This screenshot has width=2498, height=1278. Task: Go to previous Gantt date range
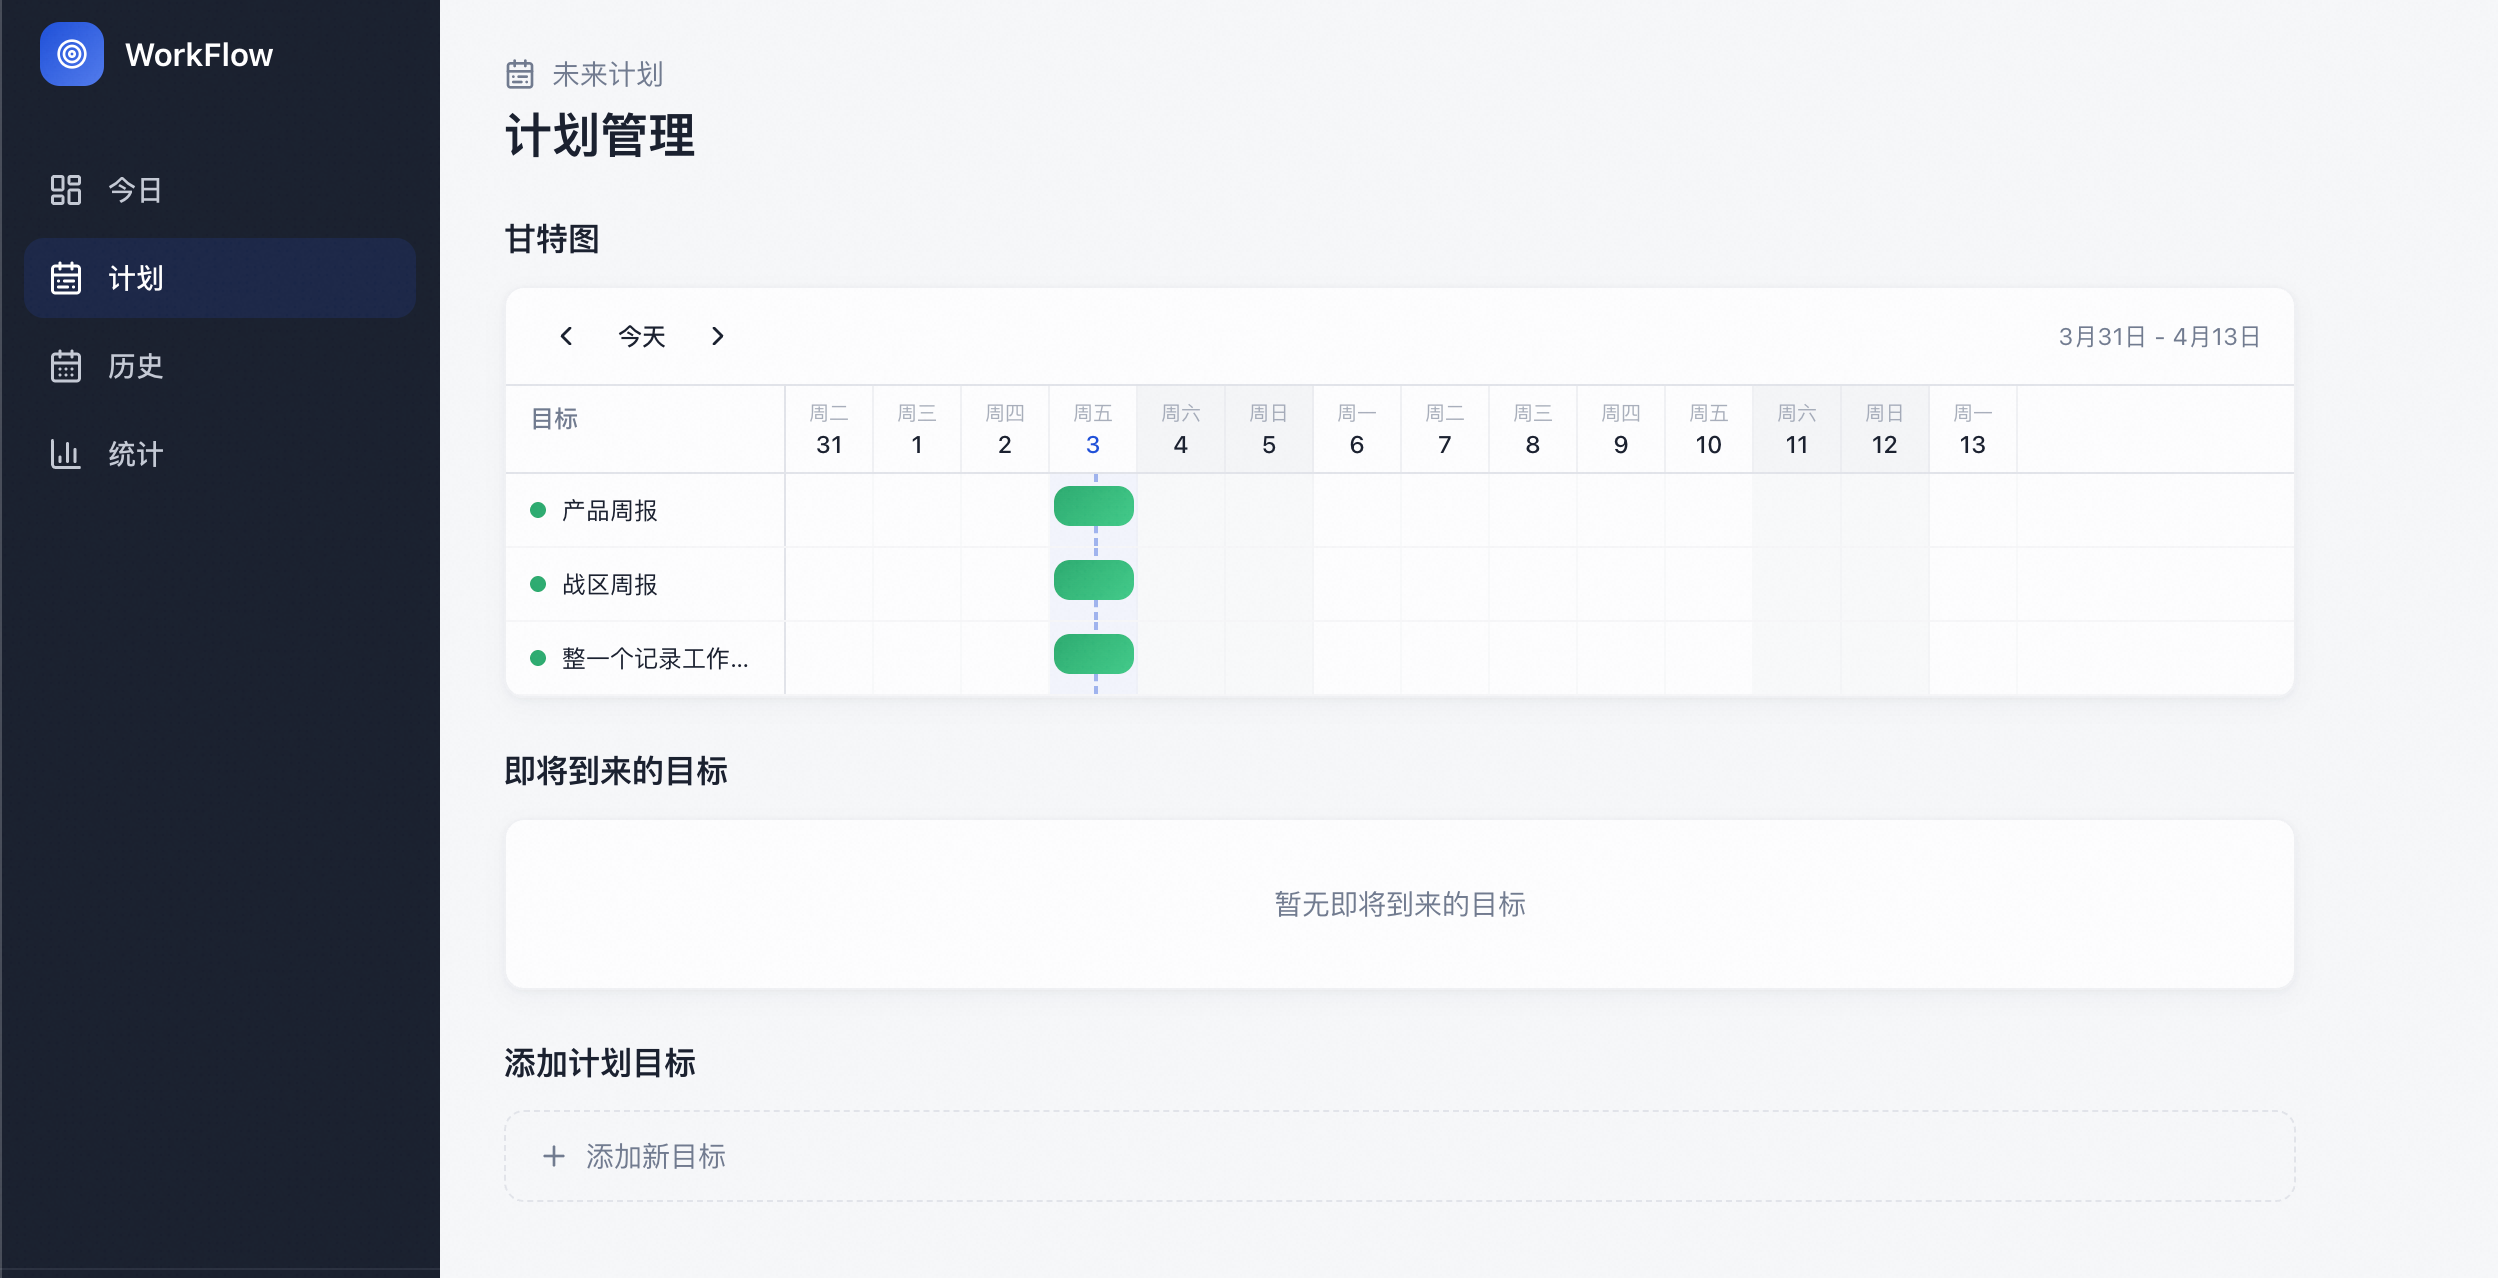[x=566, y=336]
